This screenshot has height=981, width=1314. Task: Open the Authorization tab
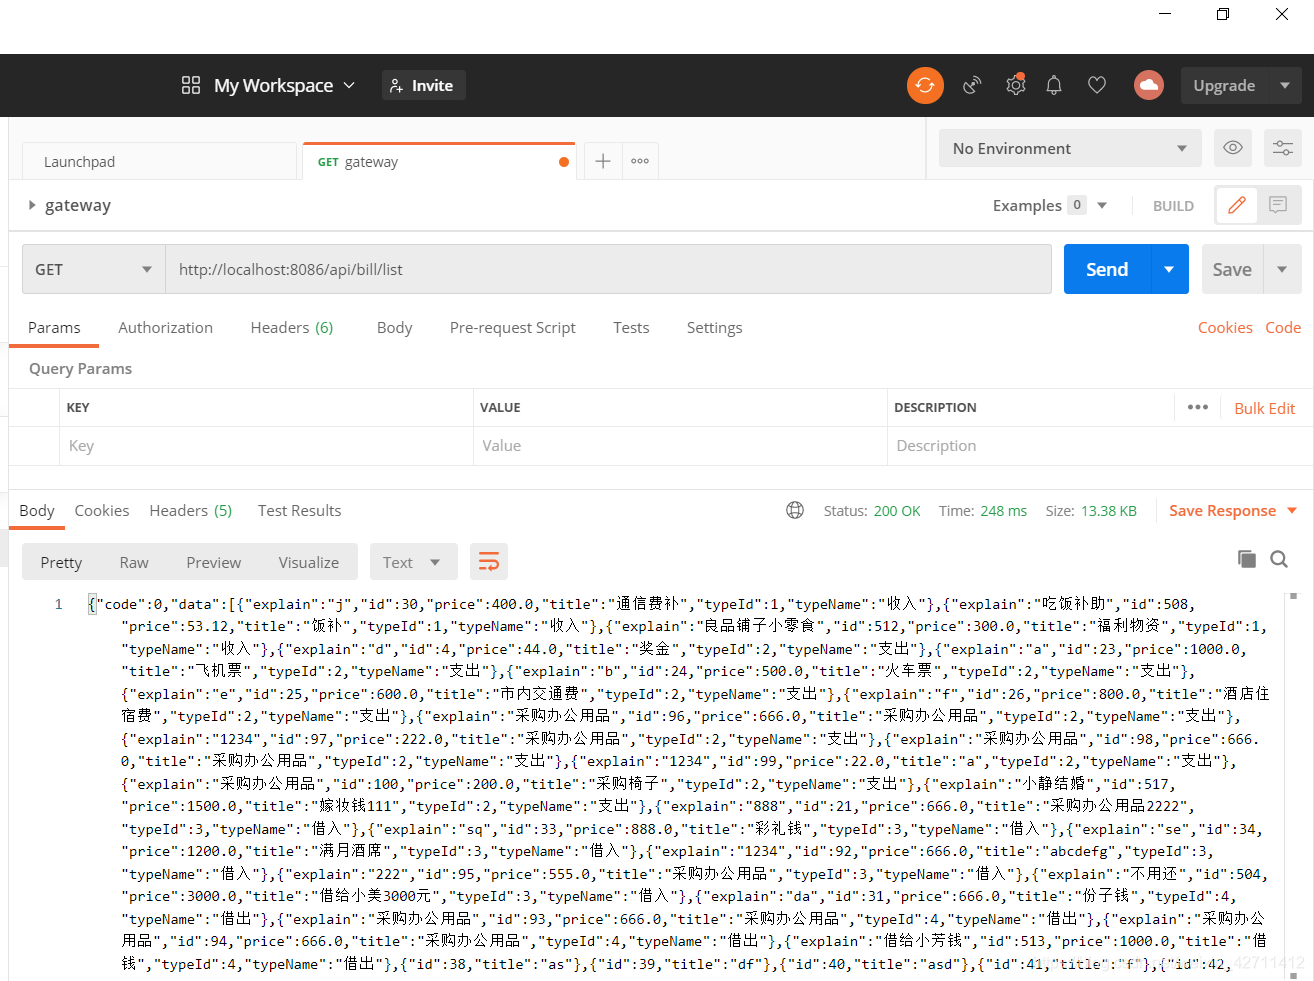165,327
